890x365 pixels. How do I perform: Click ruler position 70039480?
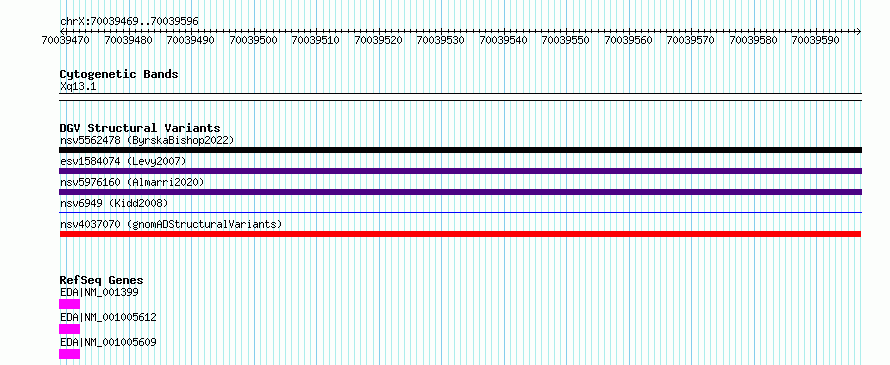pos(128,41)
